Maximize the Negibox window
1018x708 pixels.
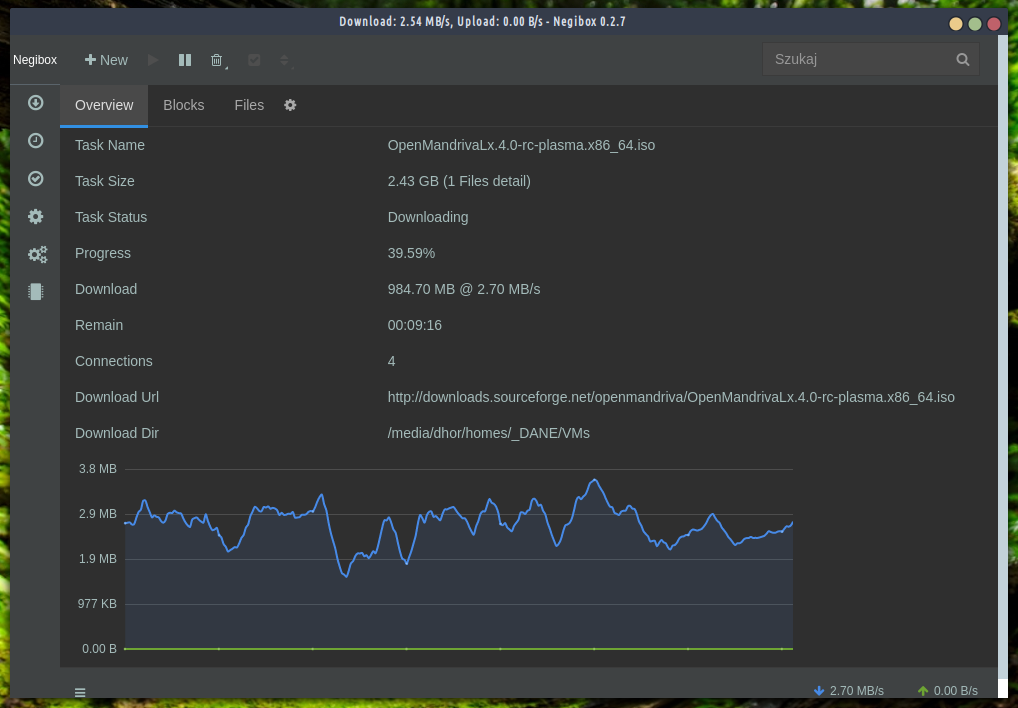coord(975,24)
